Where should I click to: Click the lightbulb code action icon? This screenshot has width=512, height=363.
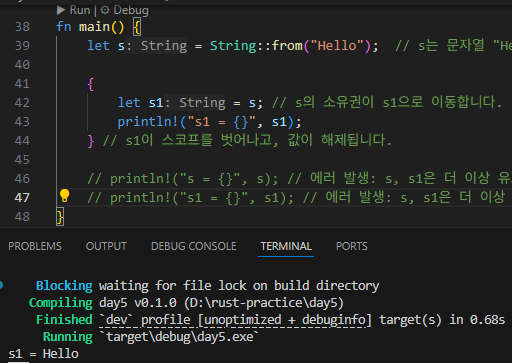click(64, 196)
